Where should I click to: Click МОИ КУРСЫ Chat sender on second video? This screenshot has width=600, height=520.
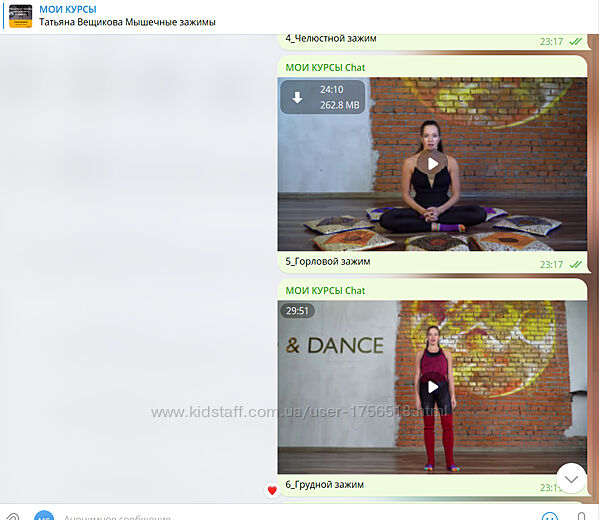pos(325,290)
